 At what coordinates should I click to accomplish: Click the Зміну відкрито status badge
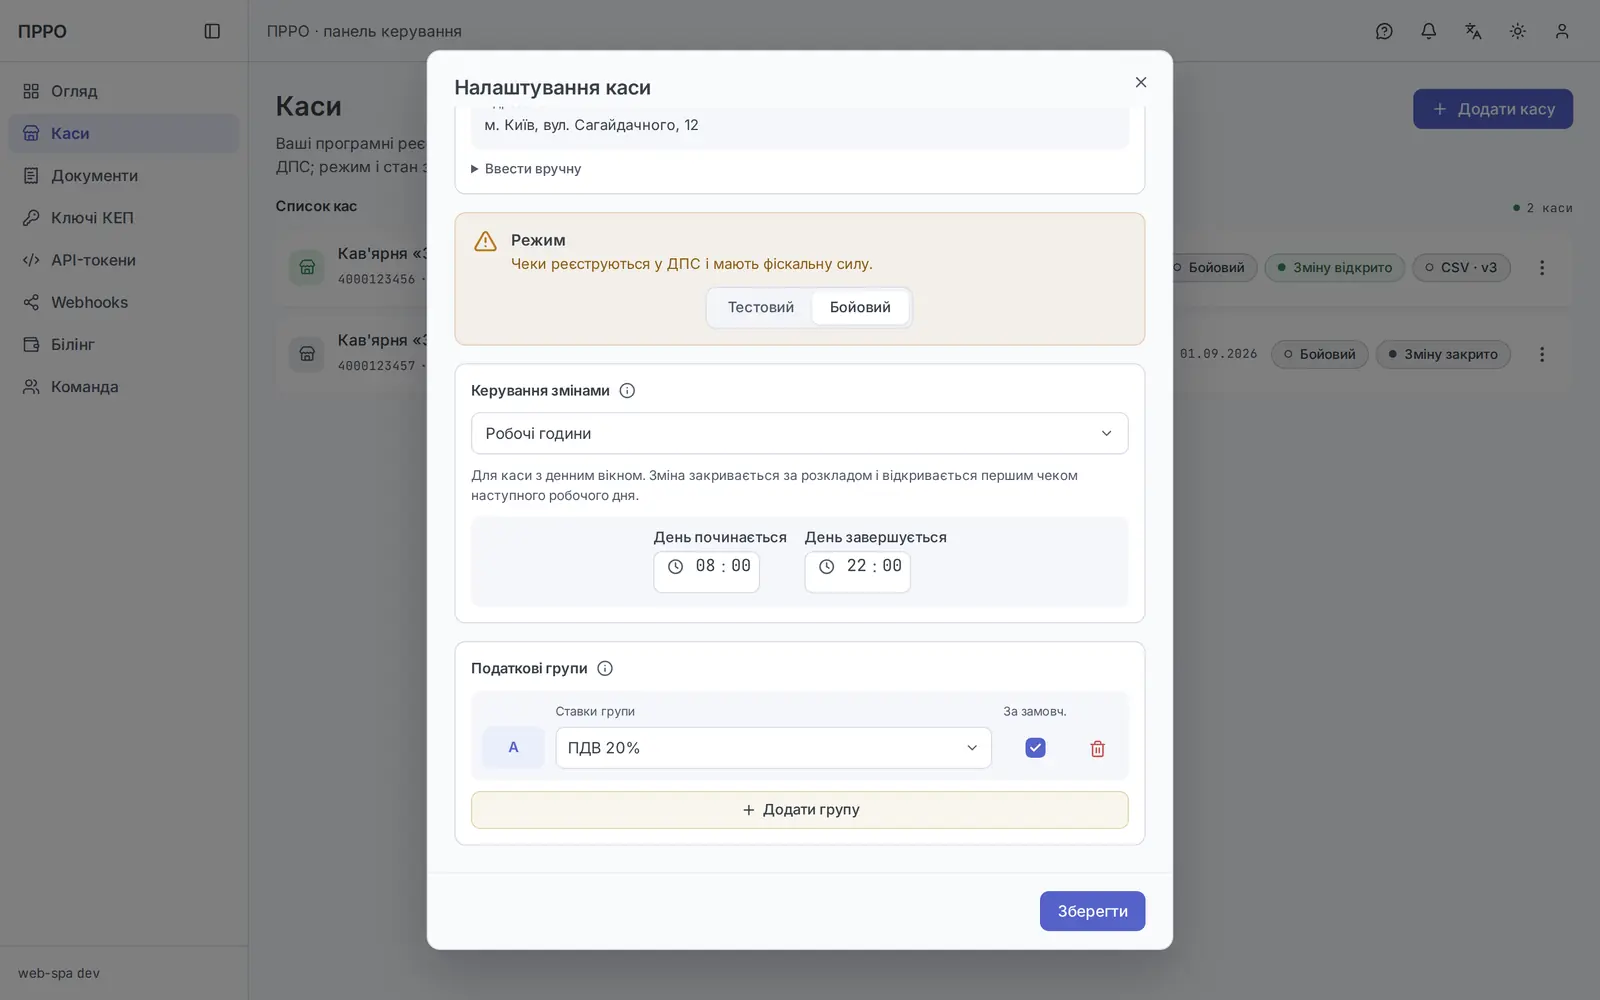click(x=1335, y=268)
